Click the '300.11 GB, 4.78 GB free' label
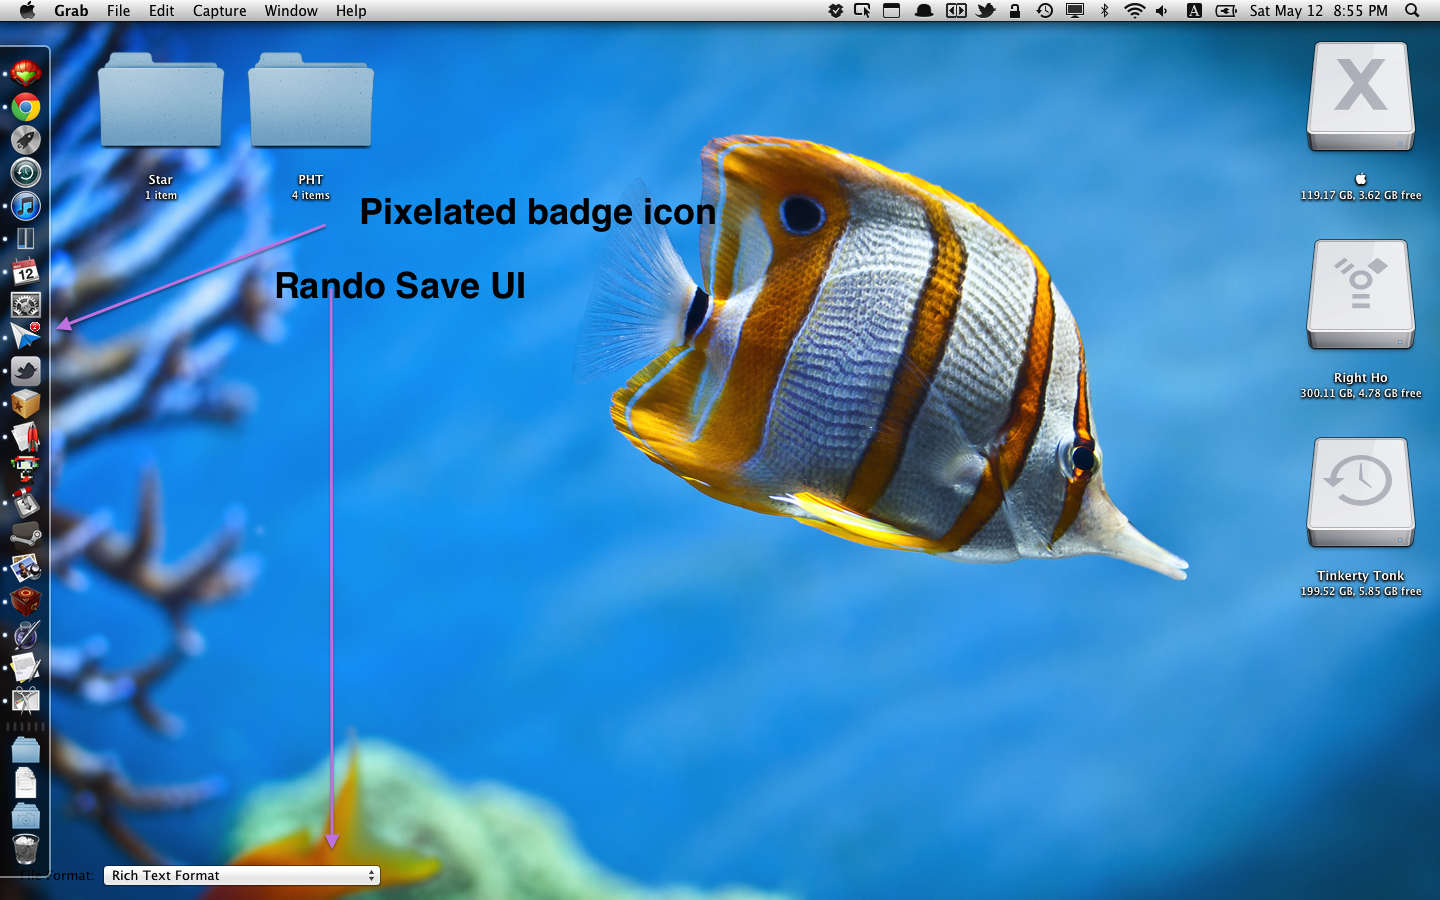This screenshot has height=900, width=1440. [x=1361, y=394]
